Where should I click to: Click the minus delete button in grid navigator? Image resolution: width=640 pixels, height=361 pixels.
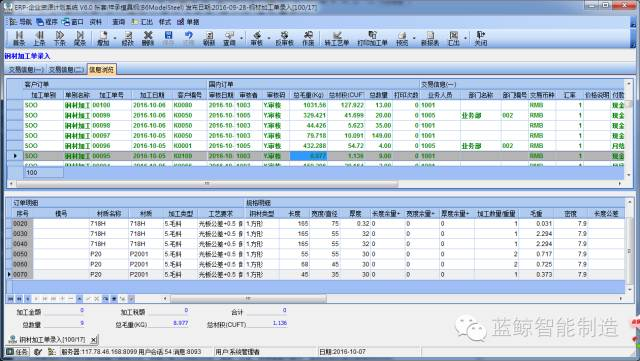pyautogui.click(x=71, y=299)
